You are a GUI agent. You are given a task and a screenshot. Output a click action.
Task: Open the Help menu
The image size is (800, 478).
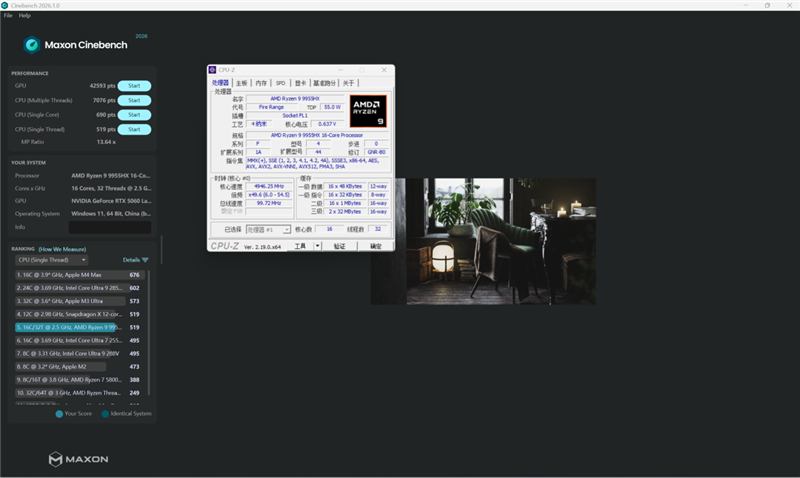pyautogui.click(x=24, y=15)
